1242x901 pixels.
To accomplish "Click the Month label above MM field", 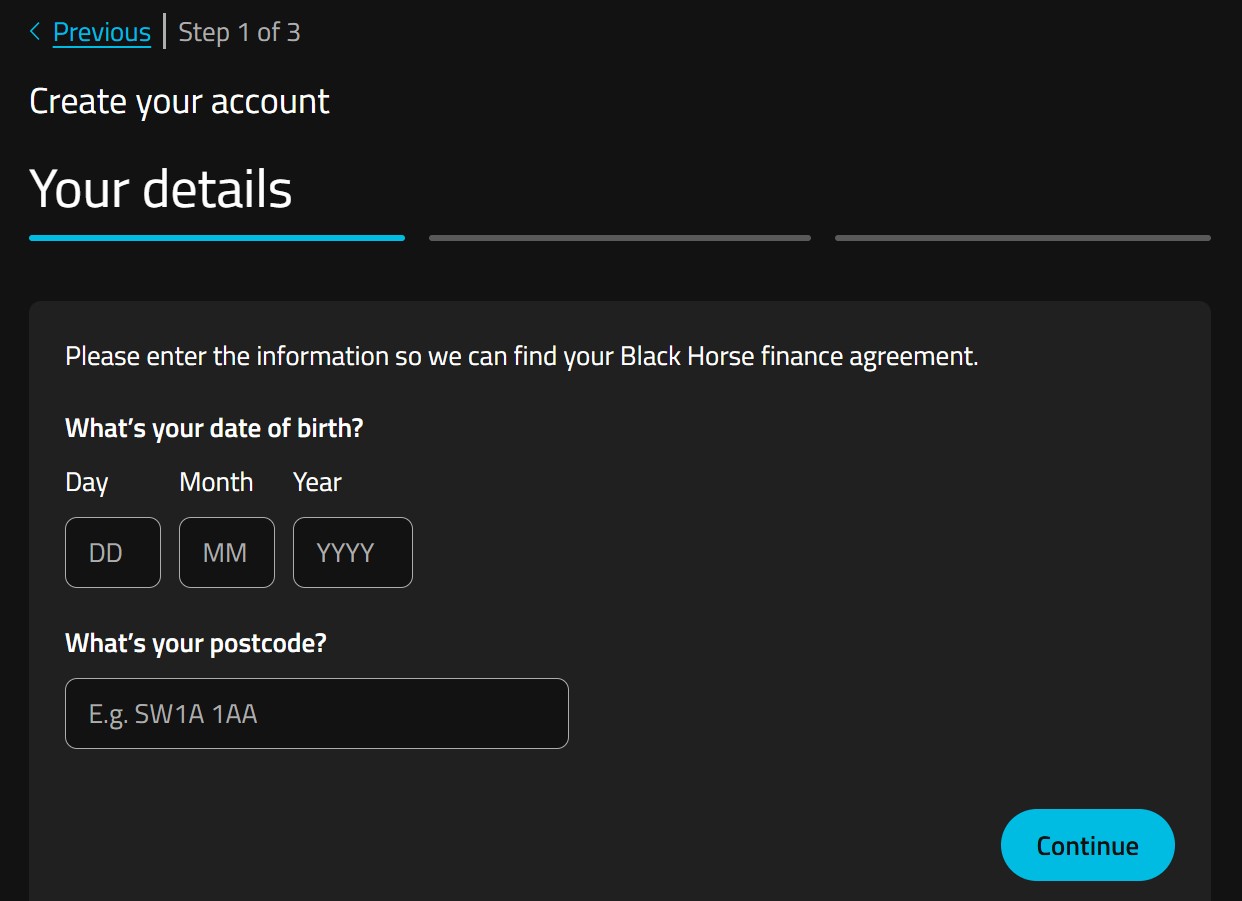I will click(x=216, y=482).
